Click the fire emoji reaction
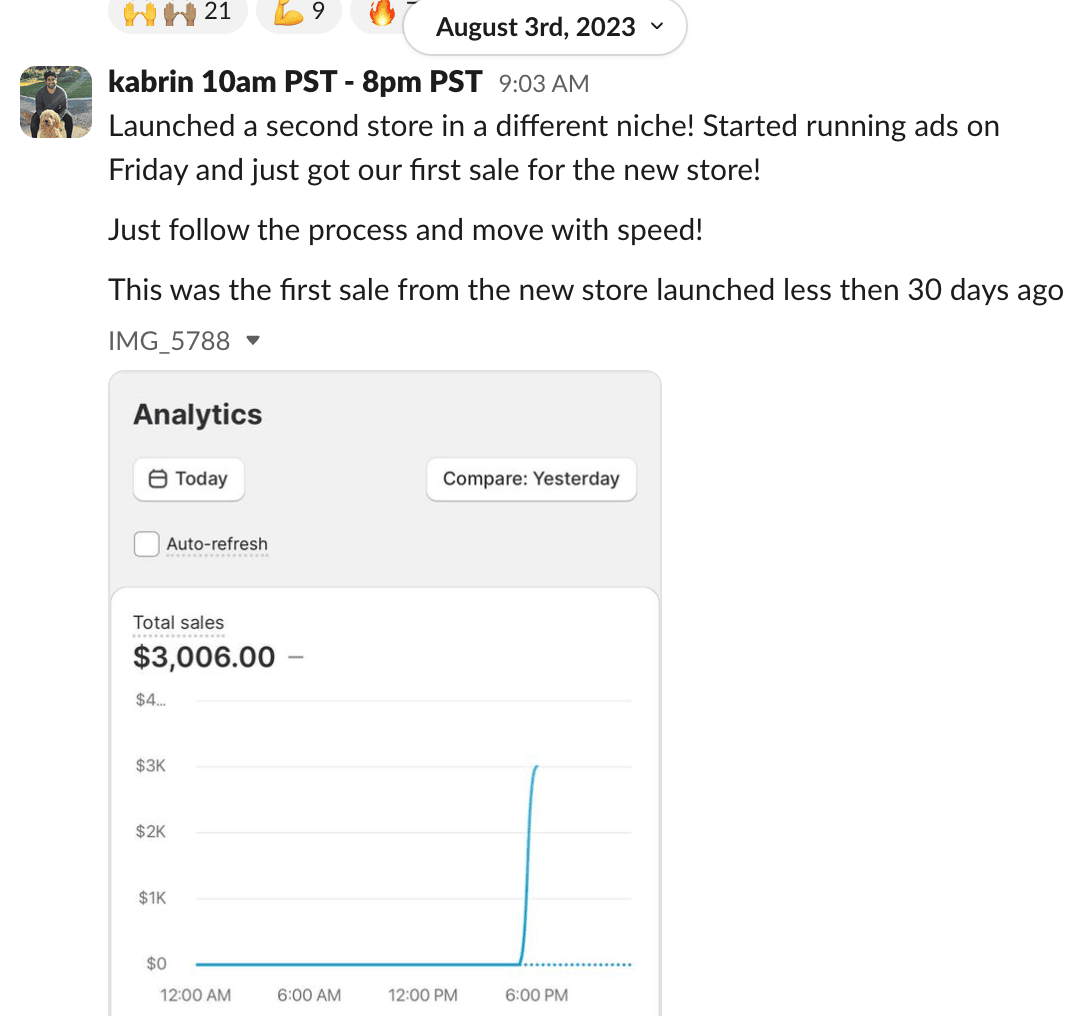The image size is (1086, 1016). tap(382, 13)
